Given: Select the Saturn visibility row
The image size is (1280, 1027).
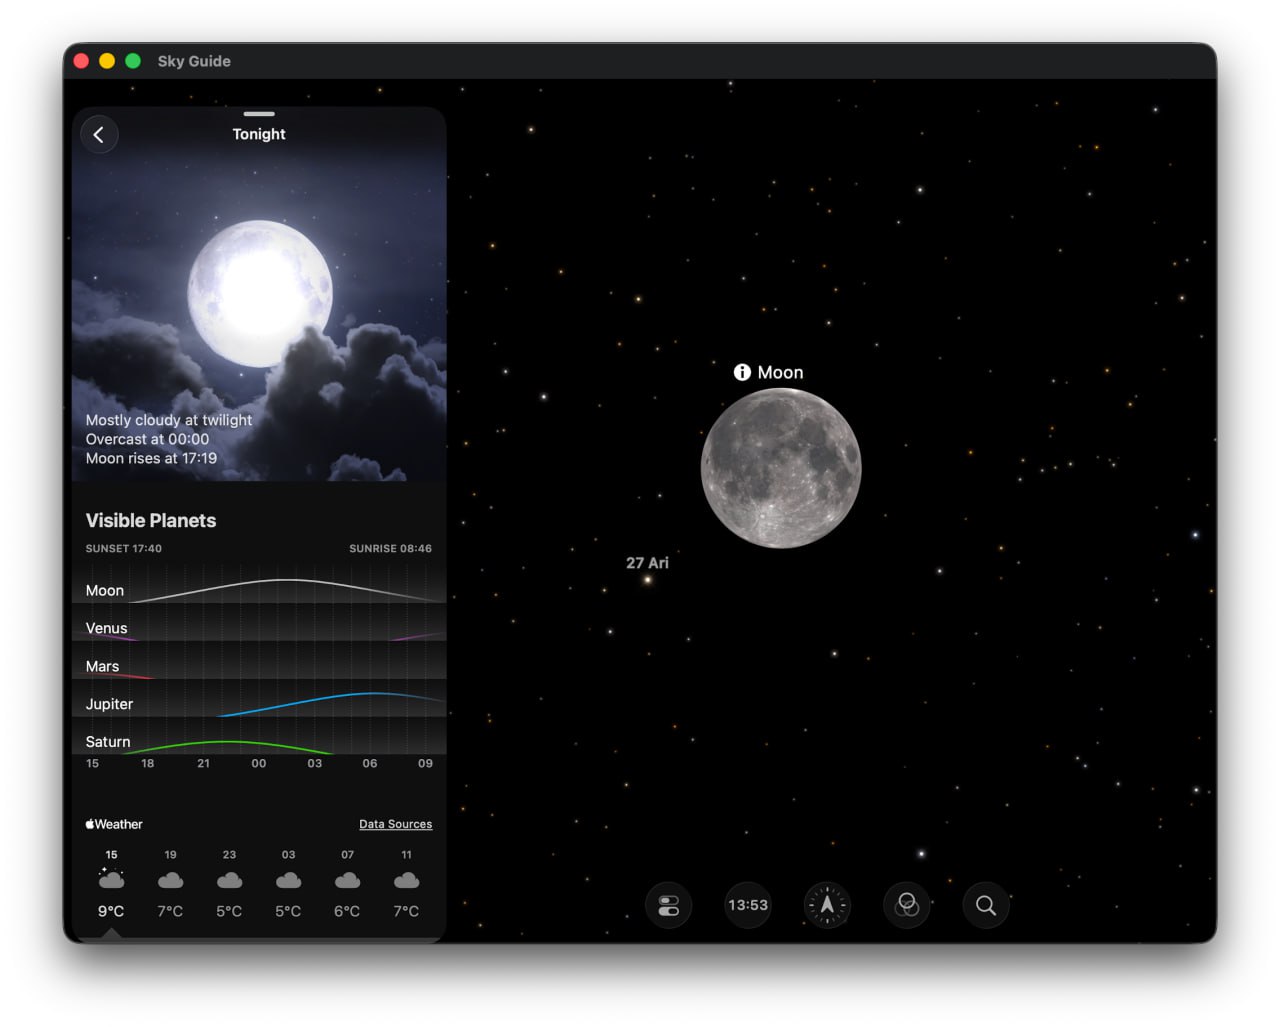Looking at the screenshot, I should point(259,741).
